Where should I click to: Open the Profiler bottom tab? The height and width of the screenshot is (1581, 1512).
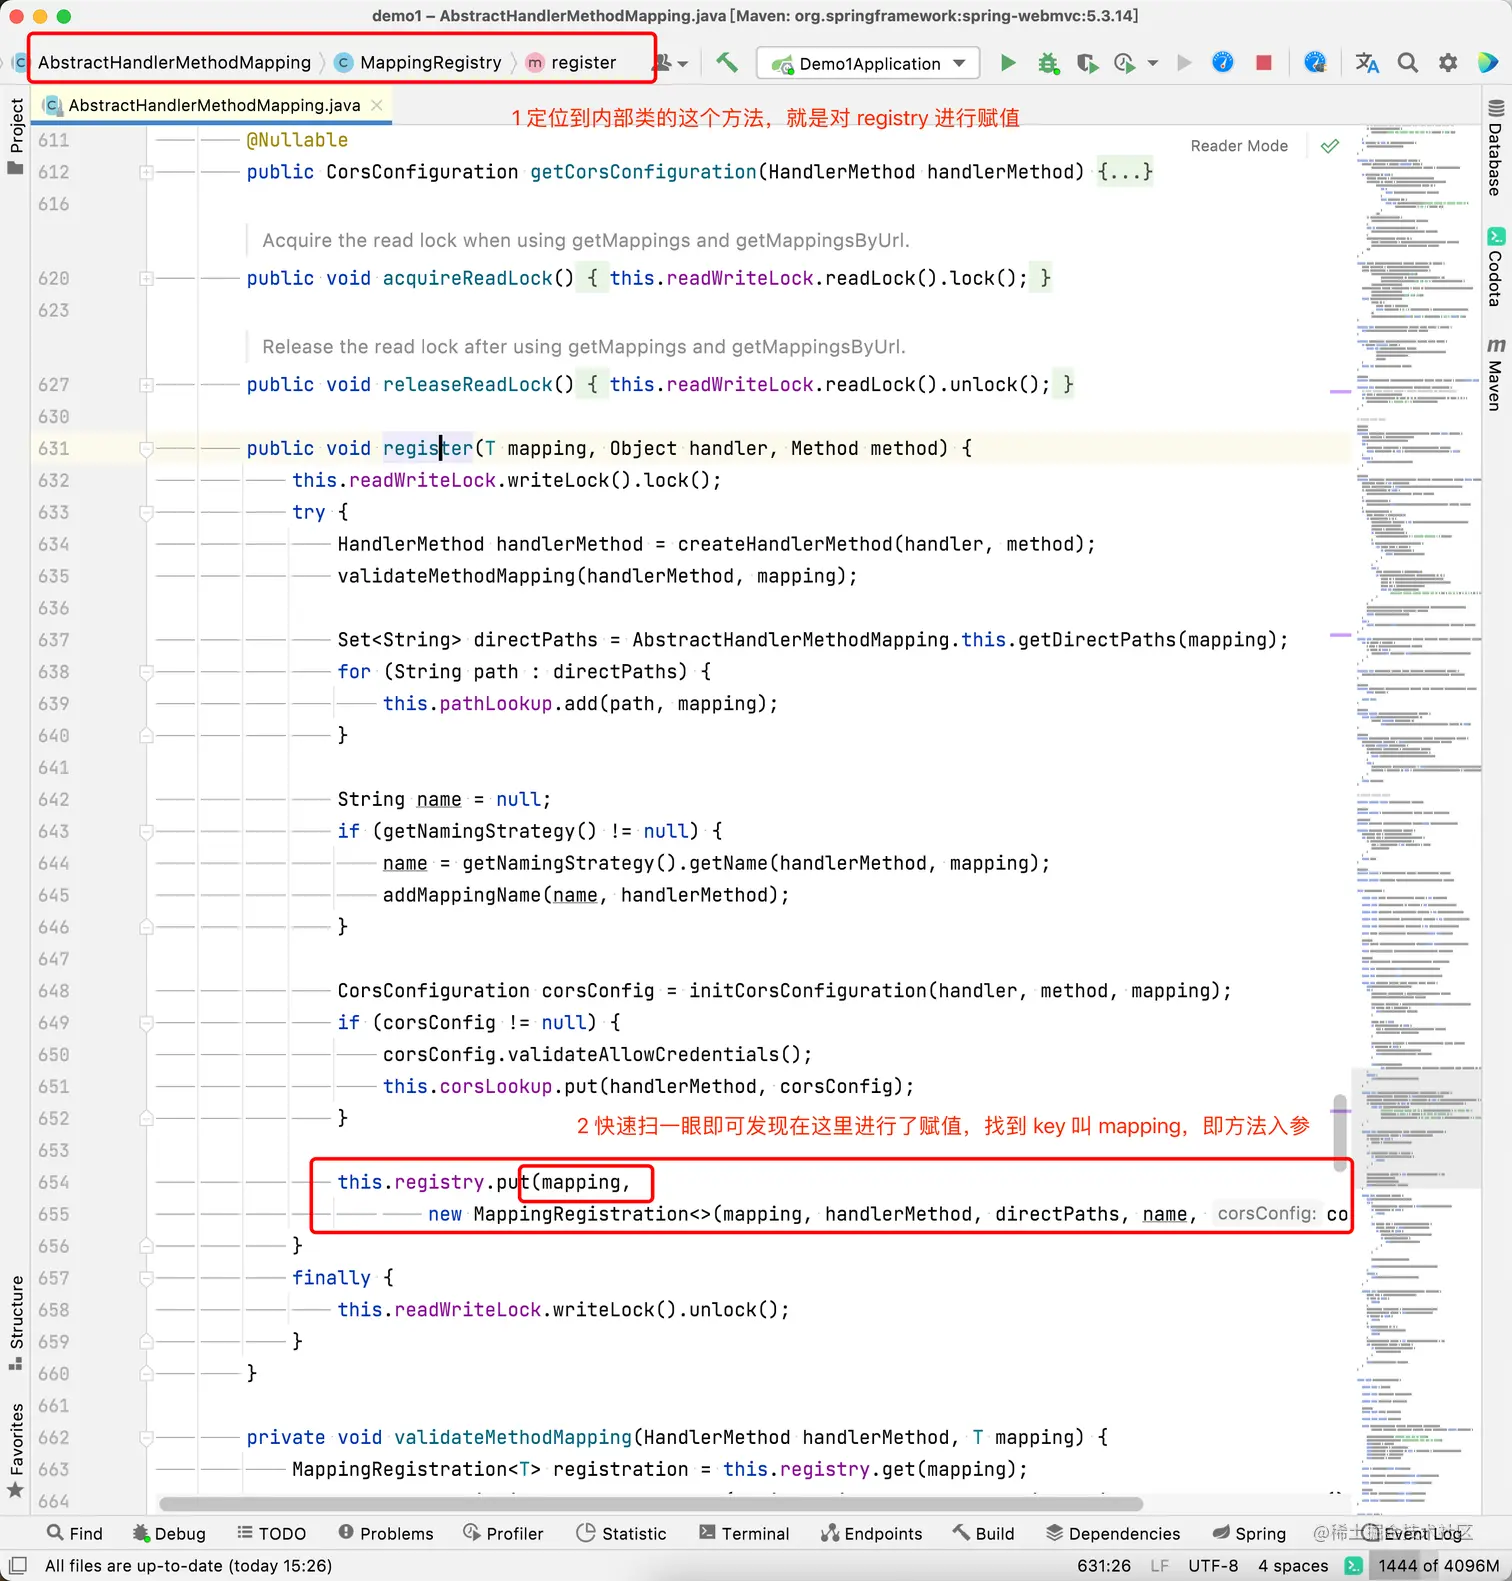(x=503, y=1533)
